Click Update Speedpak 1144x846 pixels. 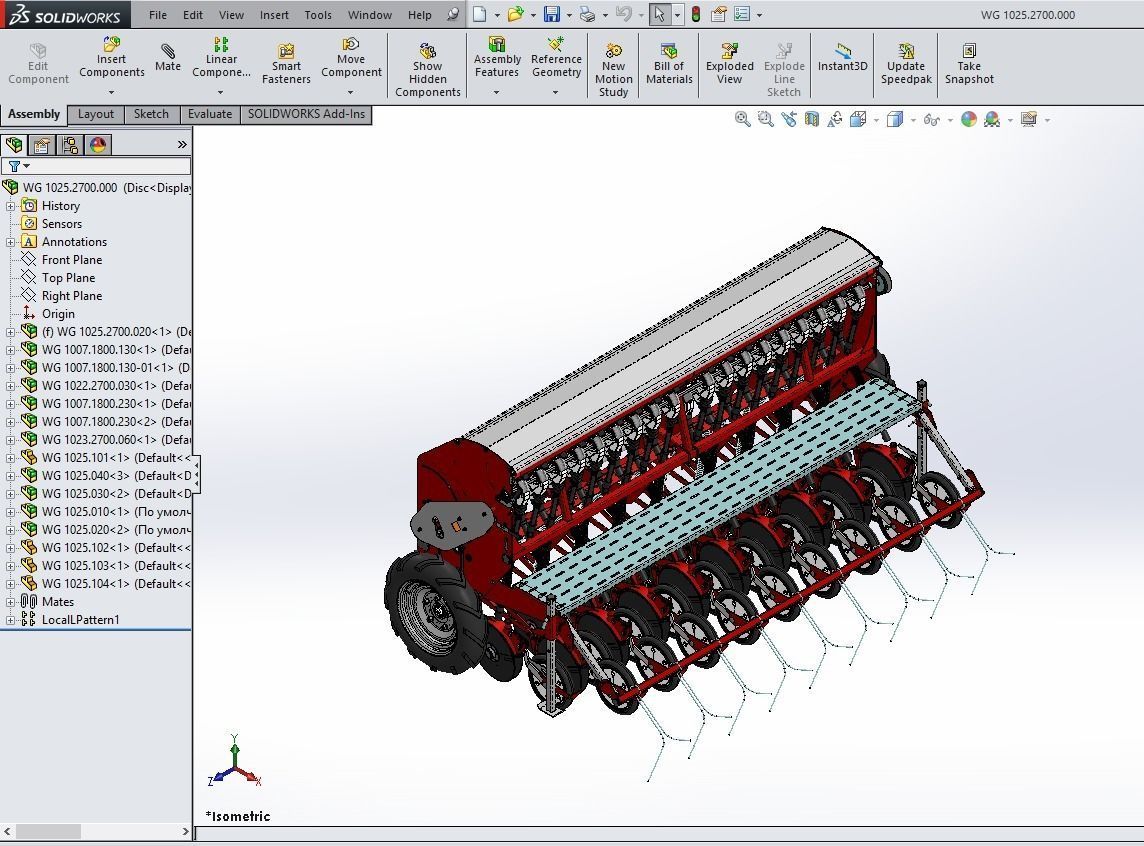(x=906, y=63)
